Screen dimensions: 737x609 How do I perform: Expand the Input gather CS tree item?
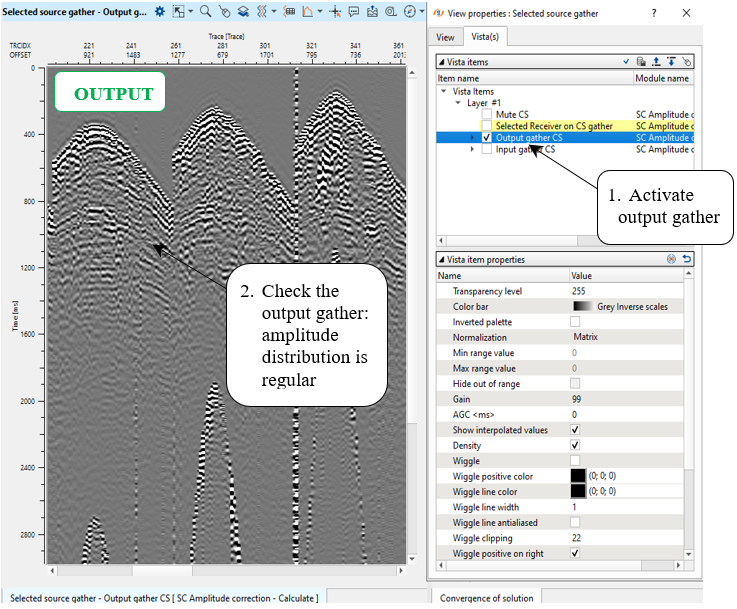point(473,149)
